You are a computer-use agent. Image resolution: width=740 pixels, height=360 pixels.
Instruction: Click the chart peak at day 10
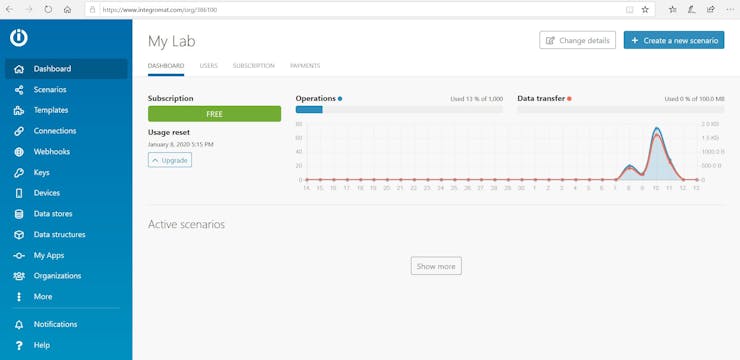click(x=656, y=129)
